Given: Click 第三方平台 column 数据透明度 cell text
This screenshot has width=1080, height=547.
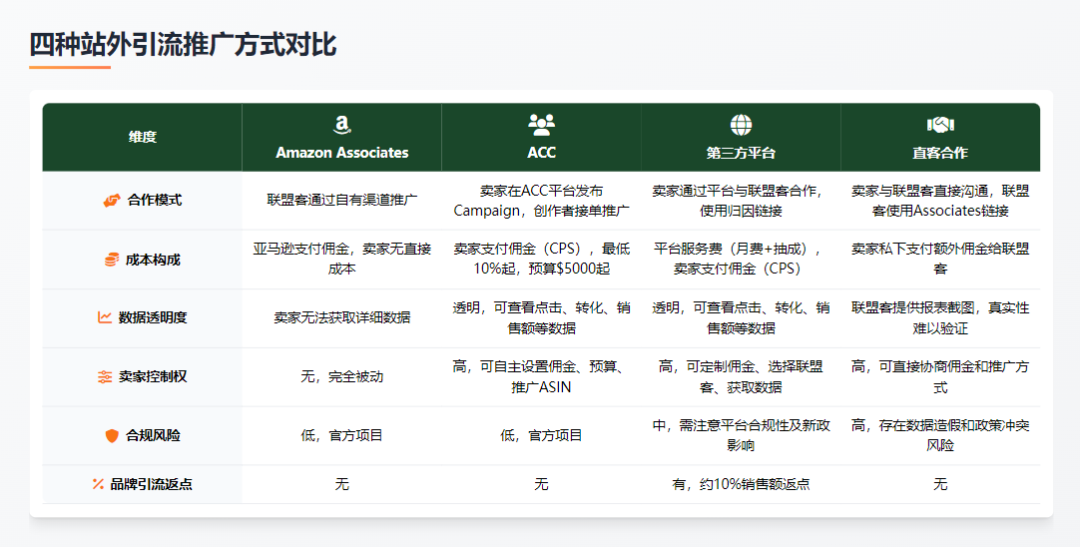Looking at the screenshot, I should click(x=741, y=318).
